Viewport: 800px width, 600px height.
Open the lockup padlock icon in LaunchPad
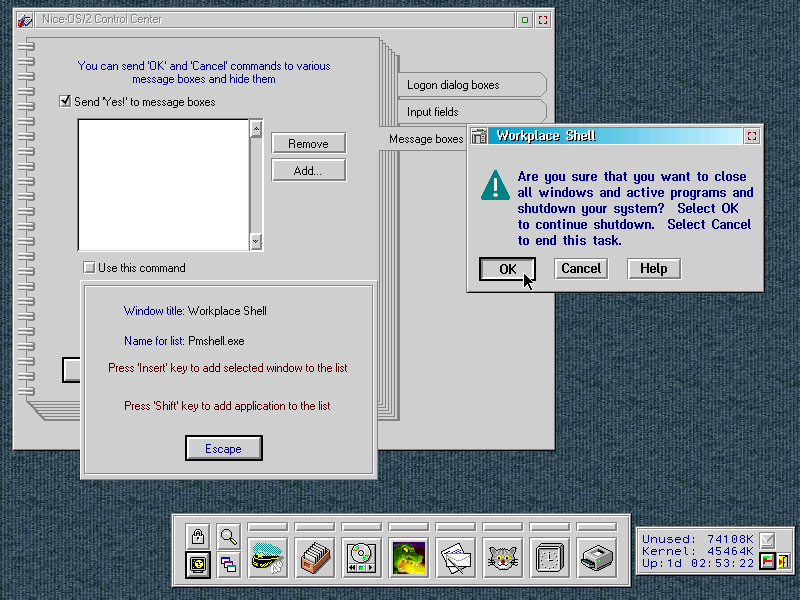pyautogui.click(x=198, y=536)
